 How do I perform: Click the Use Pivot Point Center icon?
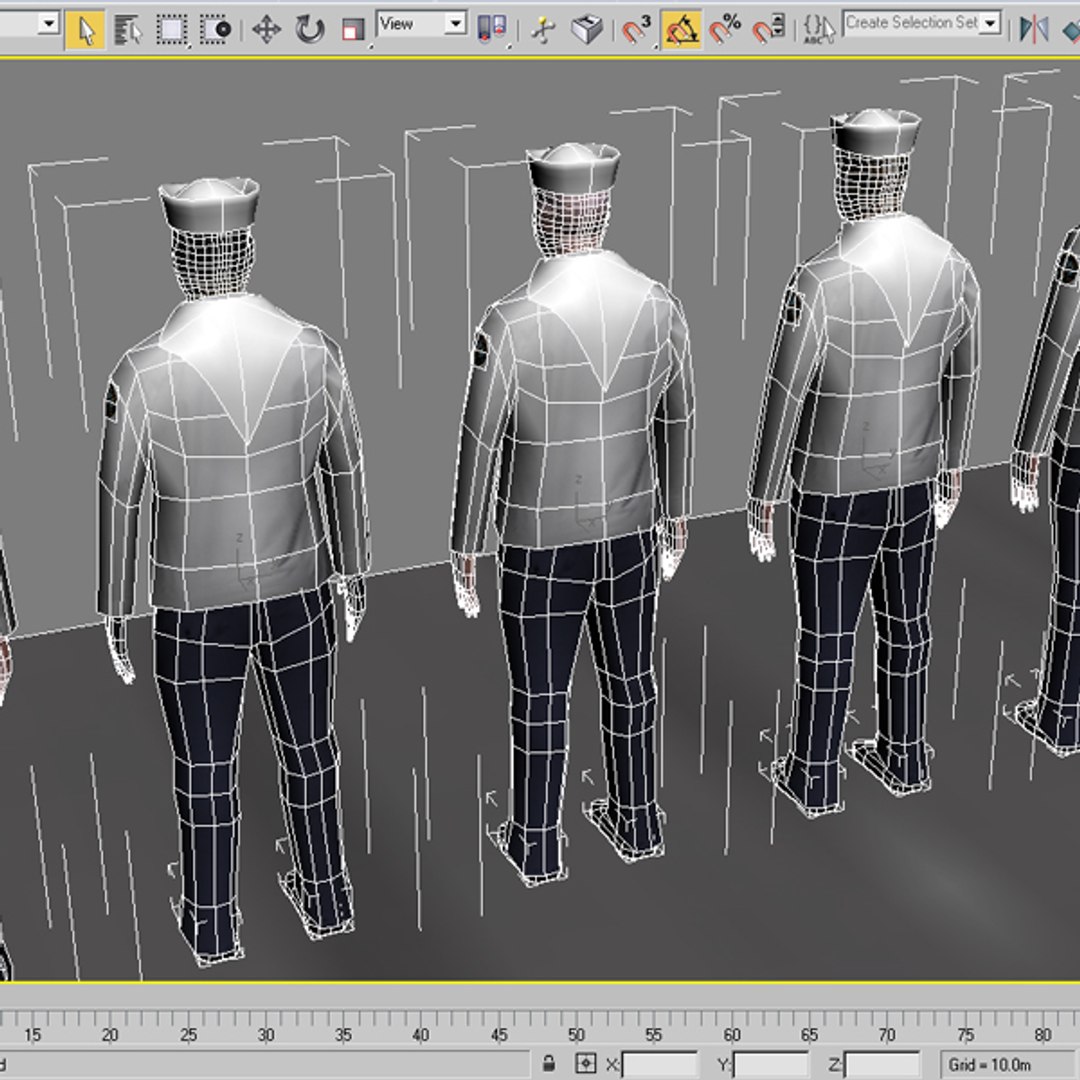click(x=491, y=29)
